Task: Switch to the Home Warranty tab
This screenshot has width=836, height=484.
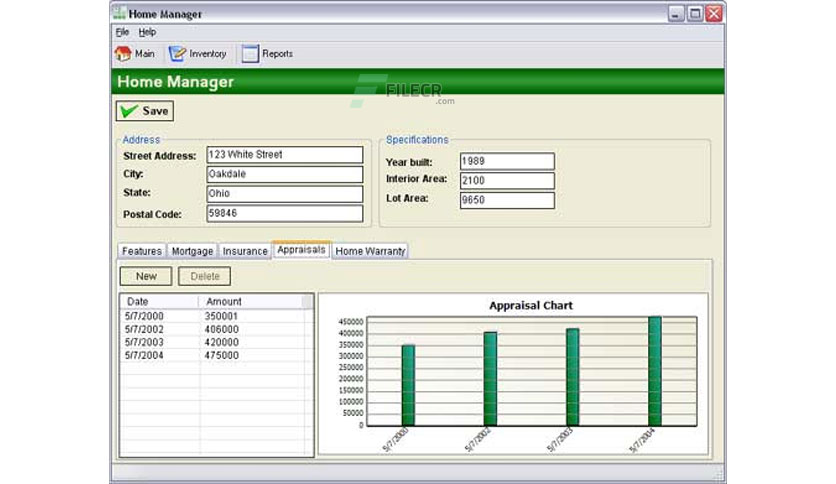Action: click(370, 251)
